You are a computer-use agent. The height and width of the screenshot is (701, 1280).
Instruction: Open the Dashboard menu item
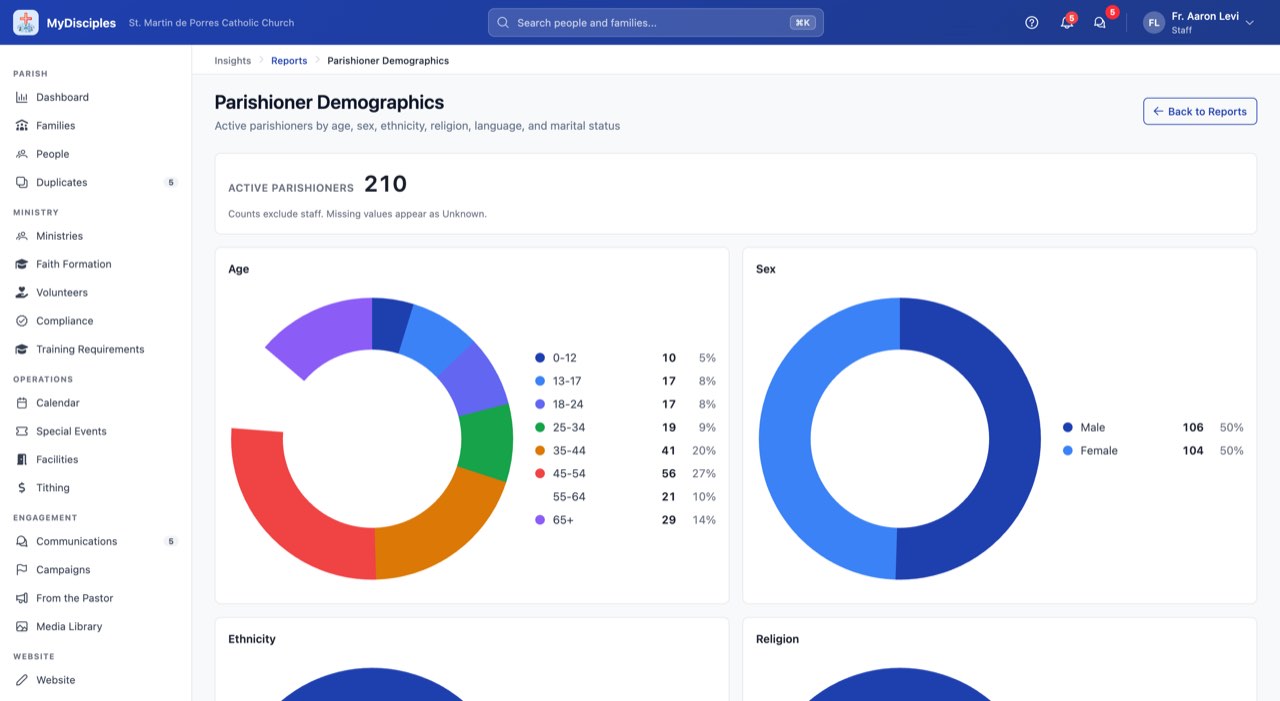click(96, 97)
